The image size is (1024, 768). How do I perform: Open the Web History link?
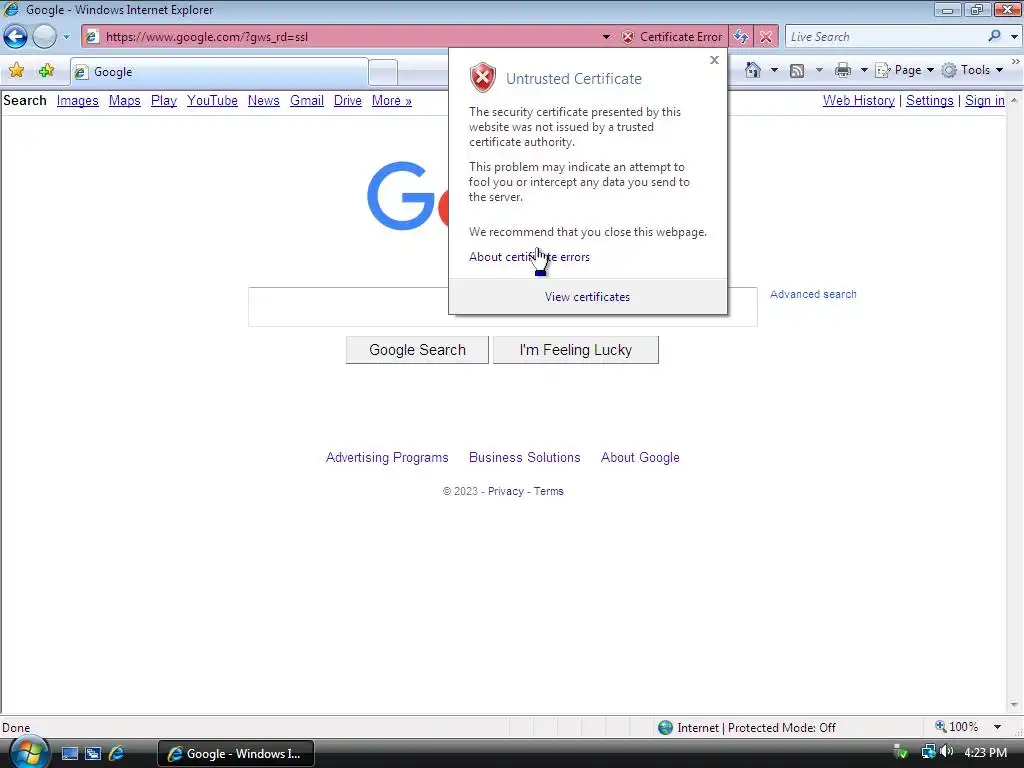pyautogui.click(x=859, y=101)
